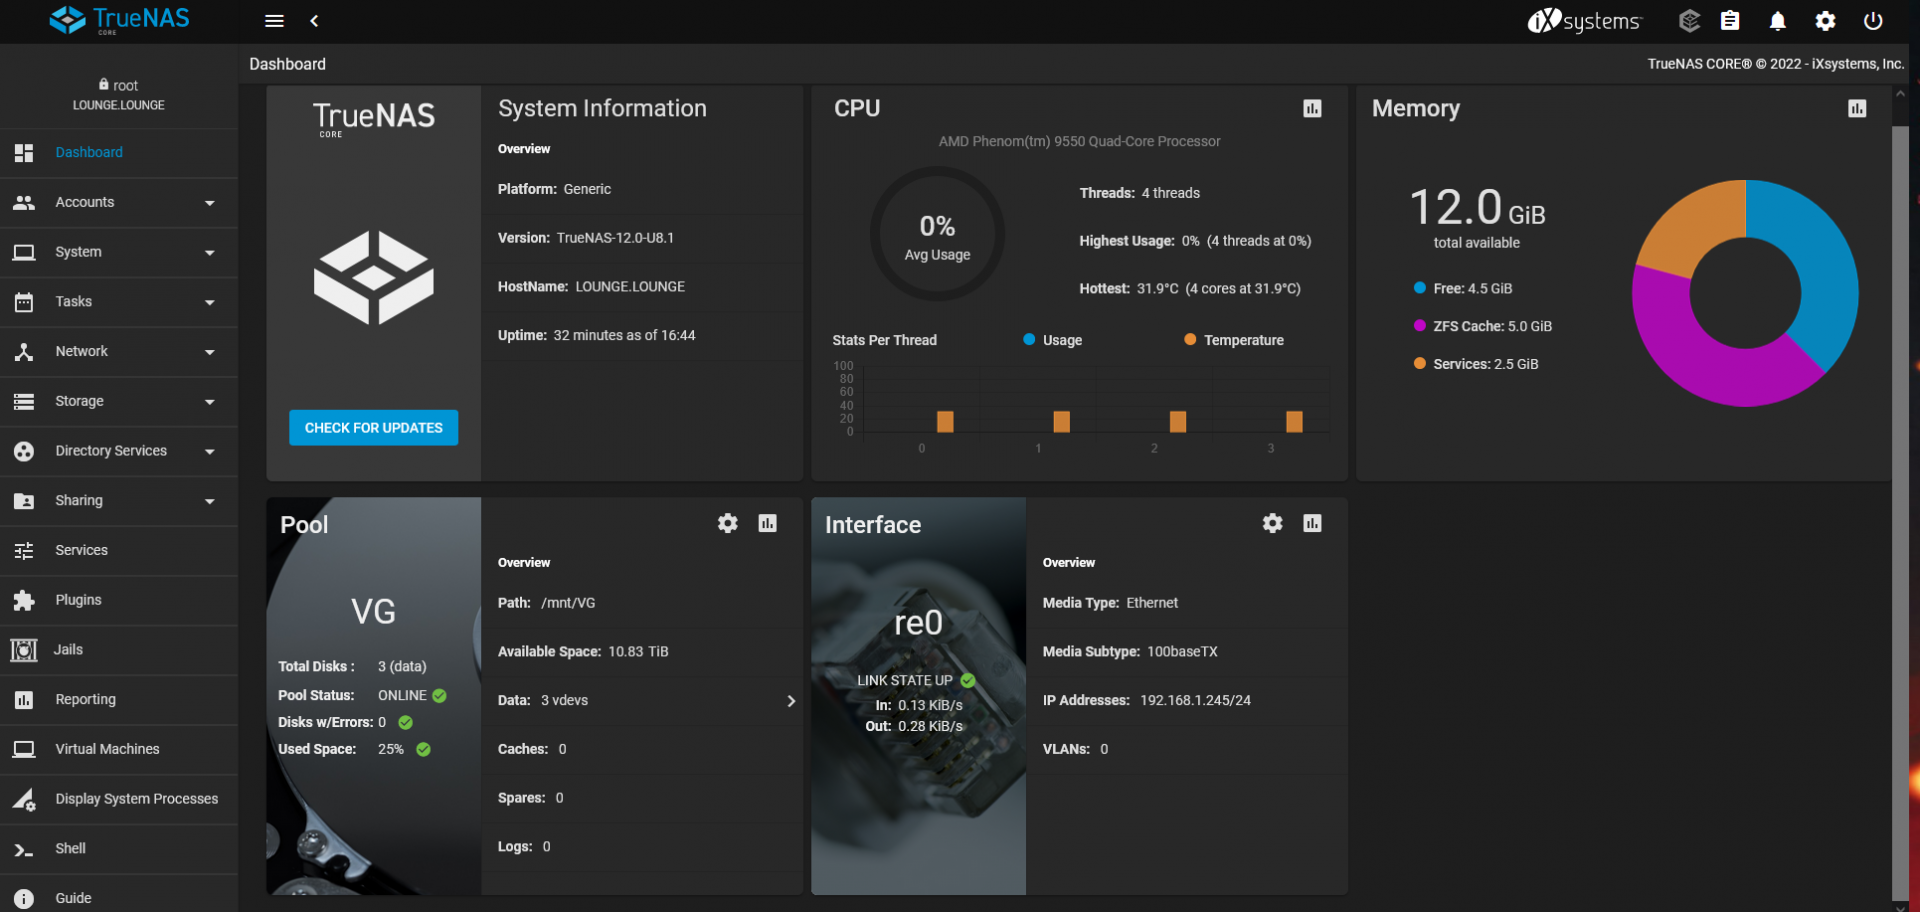Click the Storage disks icon
This screenshot has width=1920, height=912.
[x=24, y=402]
